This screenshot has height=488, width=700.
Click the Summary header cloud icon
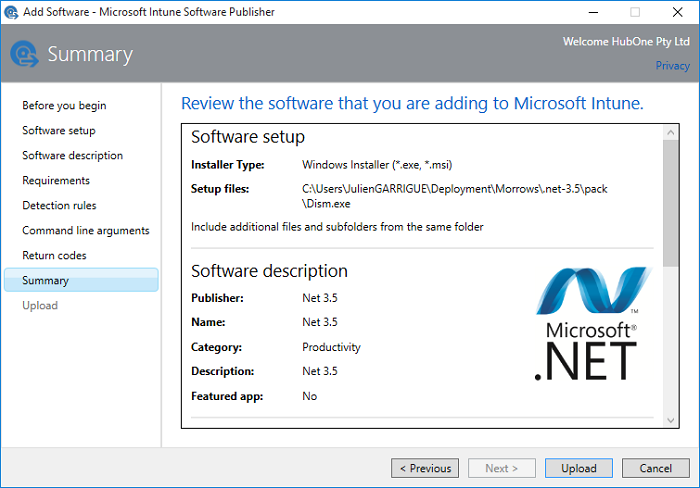click(25, 54)
